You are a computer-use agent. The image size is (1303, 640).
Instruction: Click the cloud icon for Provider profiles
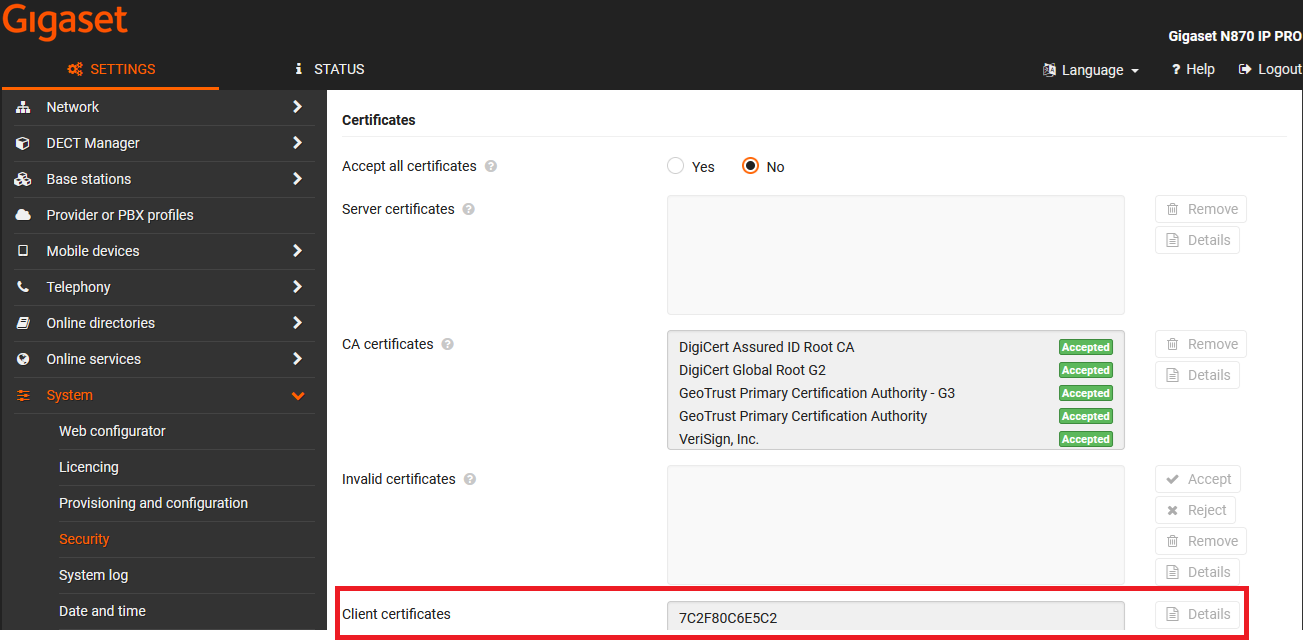click(23, 215)
